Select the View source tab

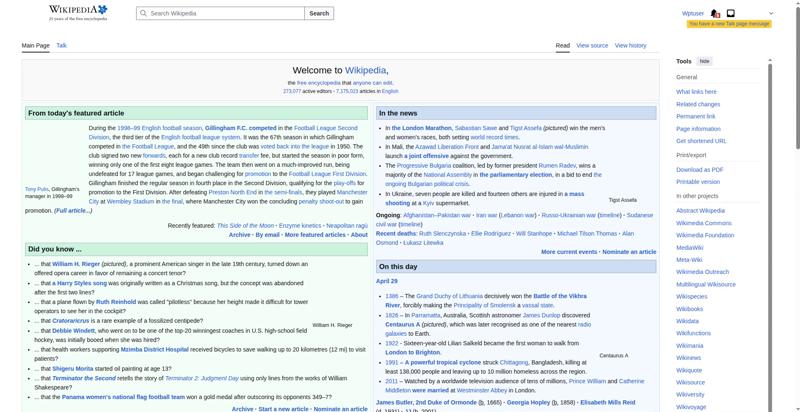592,45
